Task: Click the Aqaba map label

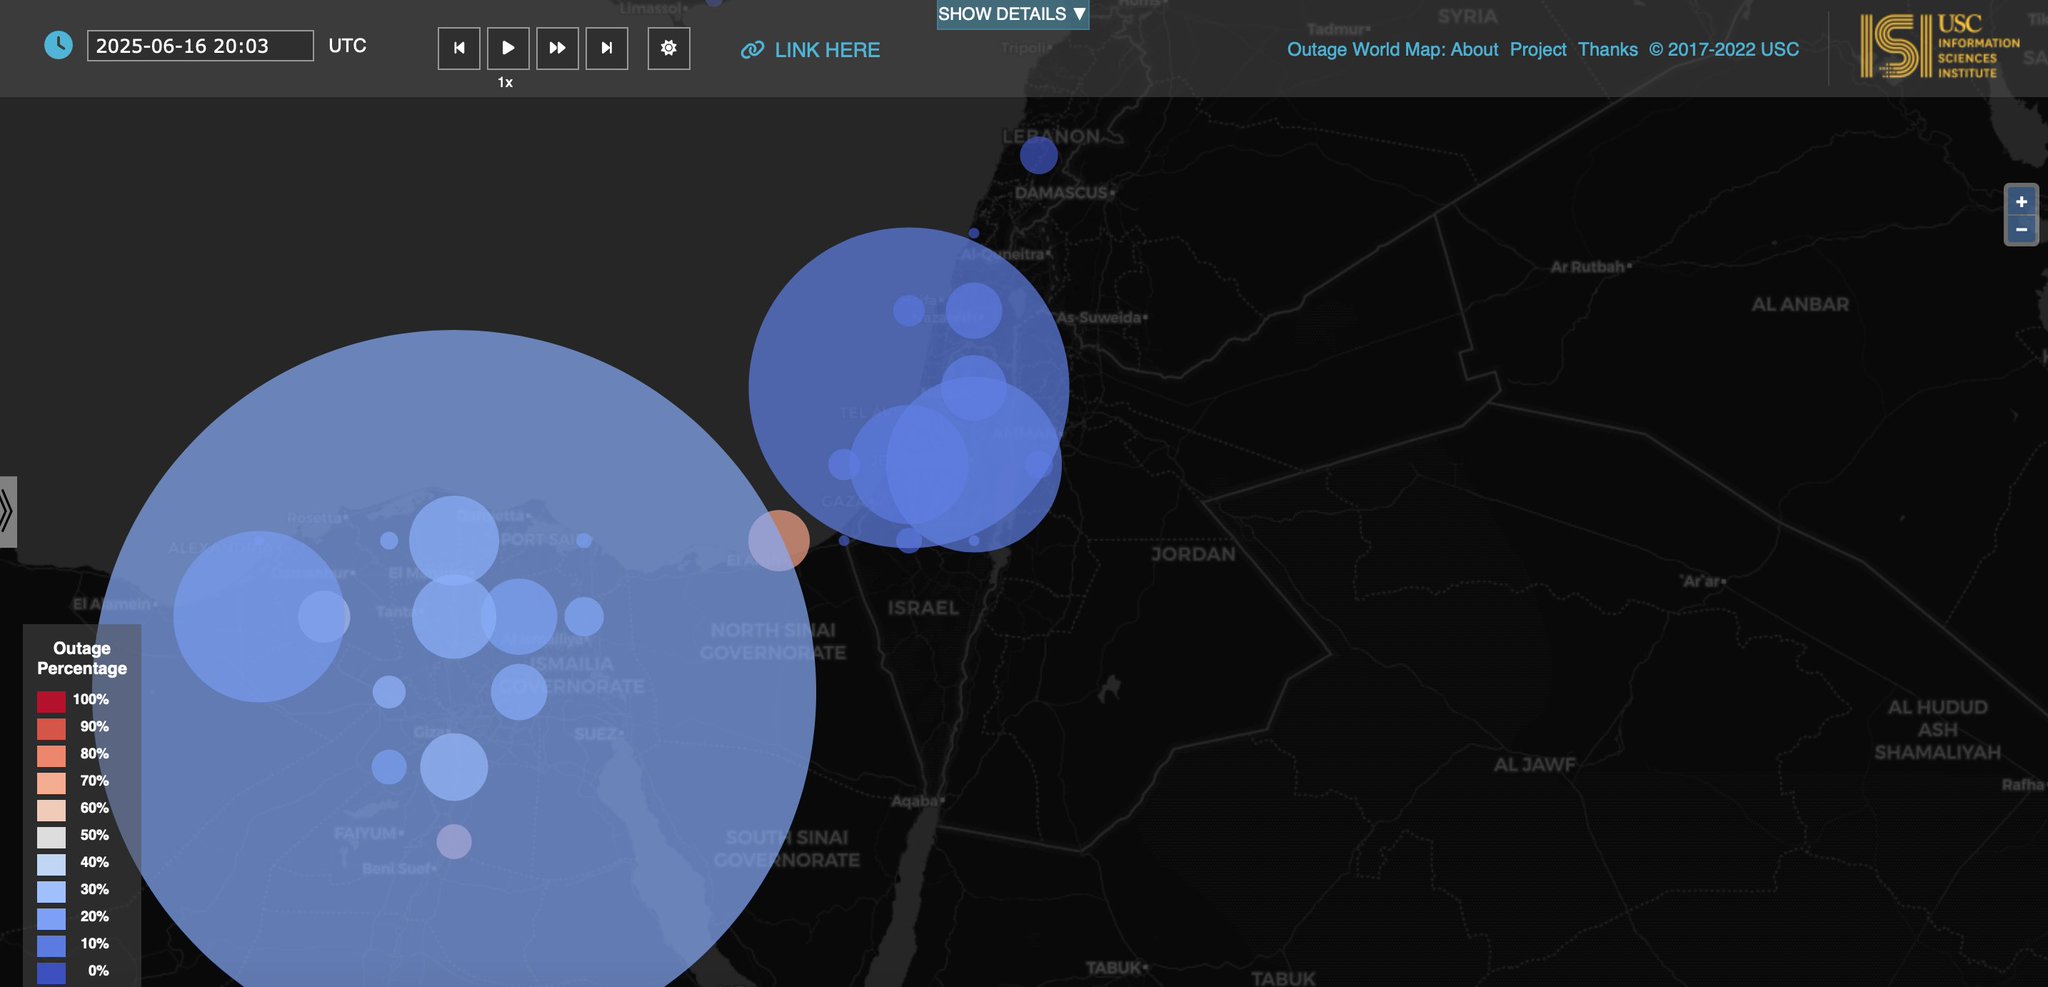Action: point(917,801)
